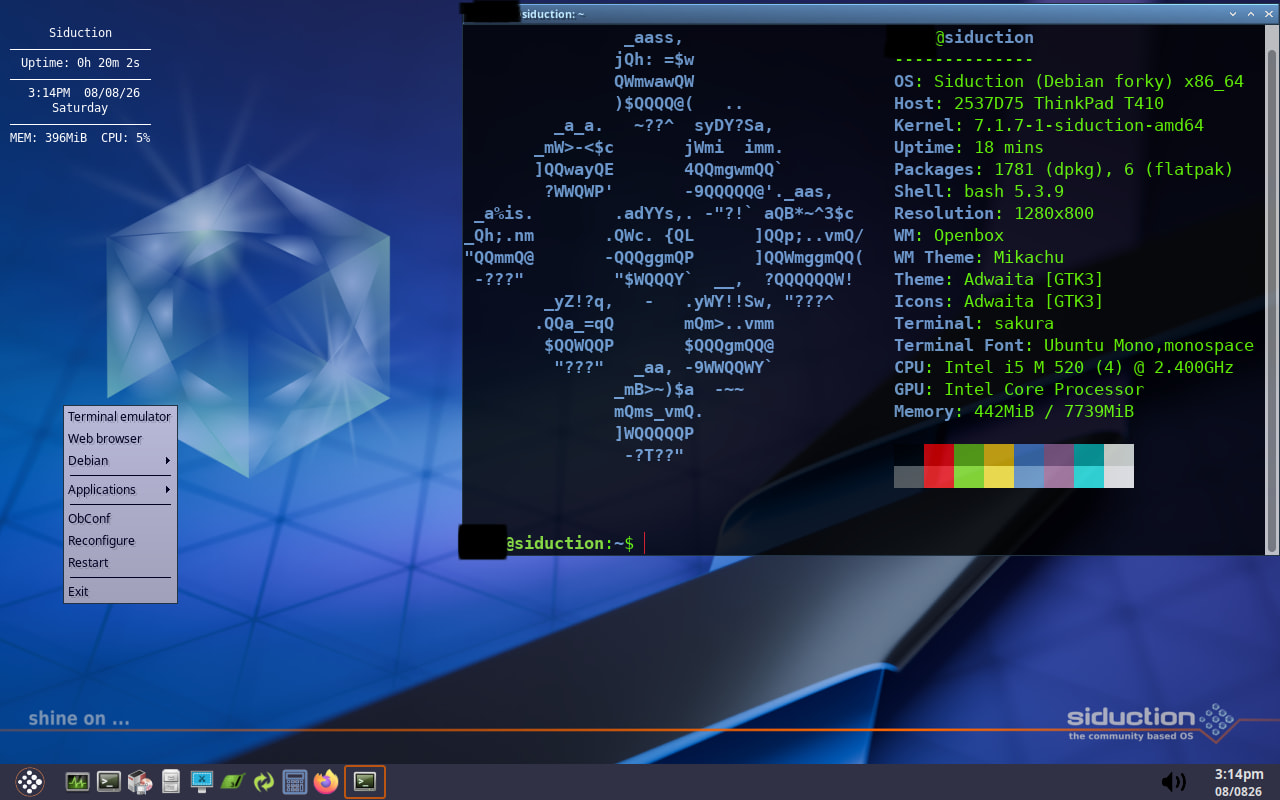The height and width of the screenshot is (800, 1280).
Task: Click the Icons: Adwaita [GTK3] line
Action: (x=999, y=302)
